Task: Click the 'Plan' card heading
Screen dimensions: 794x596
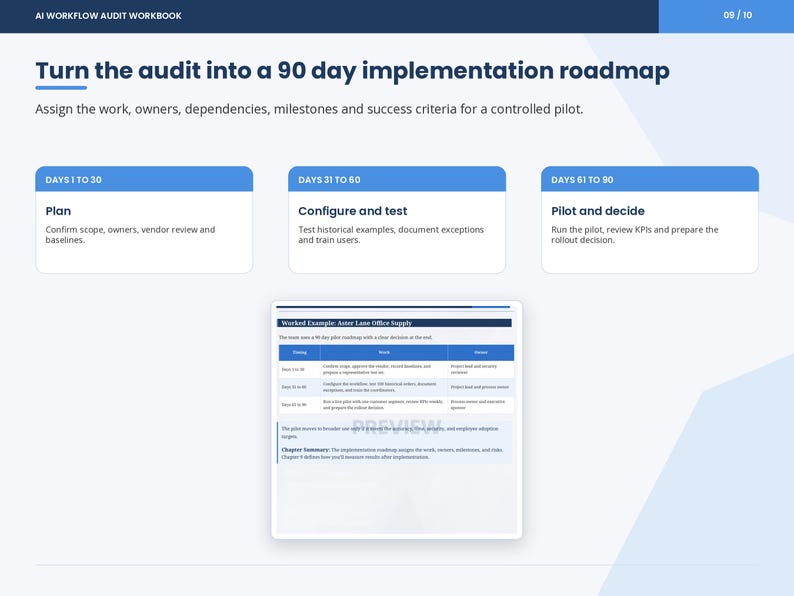Action: tap(58, 211)
